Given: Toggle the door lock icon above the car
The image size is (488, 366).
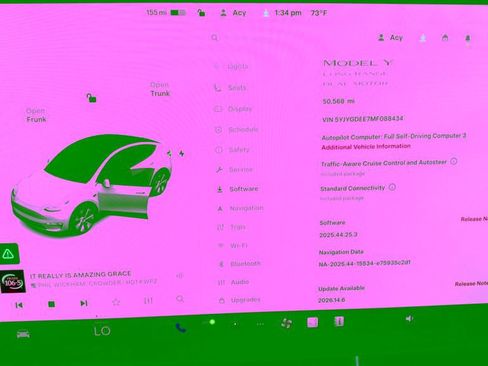Looking at the screenshot, I should [91, 98].
